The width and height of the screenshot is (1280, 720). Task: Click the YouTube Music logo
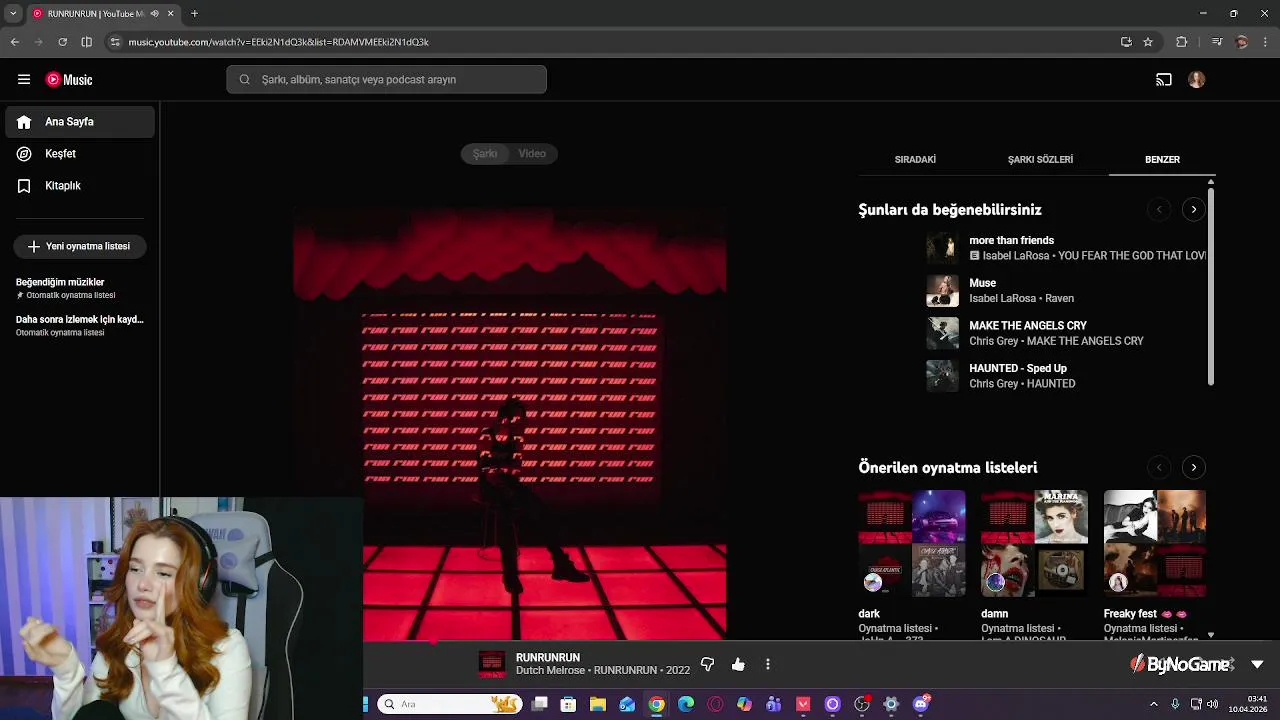pyautogui.click(x=69, y=79)
